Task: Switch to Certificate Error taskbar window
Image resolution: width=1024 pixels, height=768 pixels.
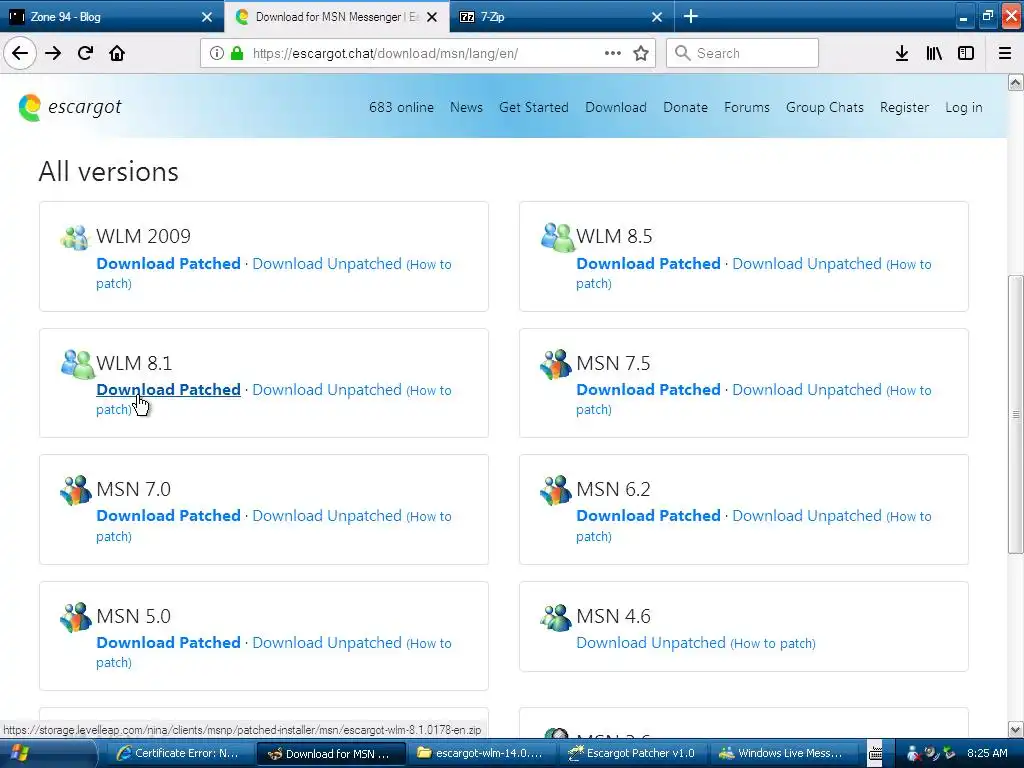Action: tap(178, 754)
